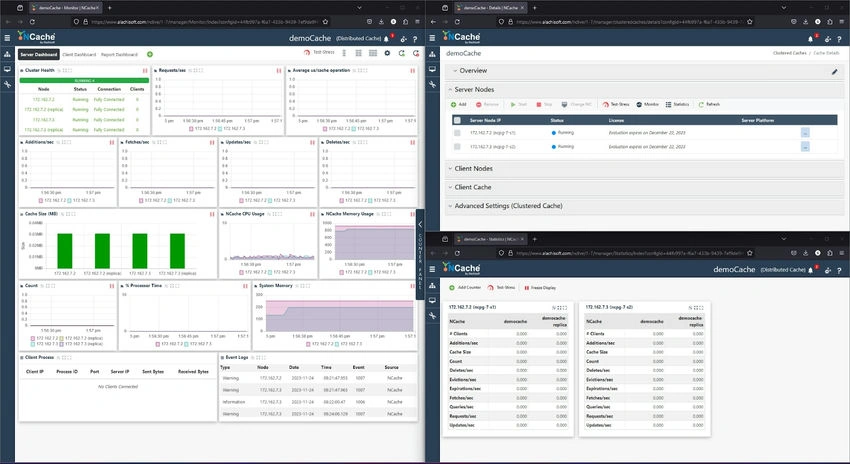Click Add Counter in Statistics window
The image size is (850, 464).
pyautogui.click(x=465, y=288)
